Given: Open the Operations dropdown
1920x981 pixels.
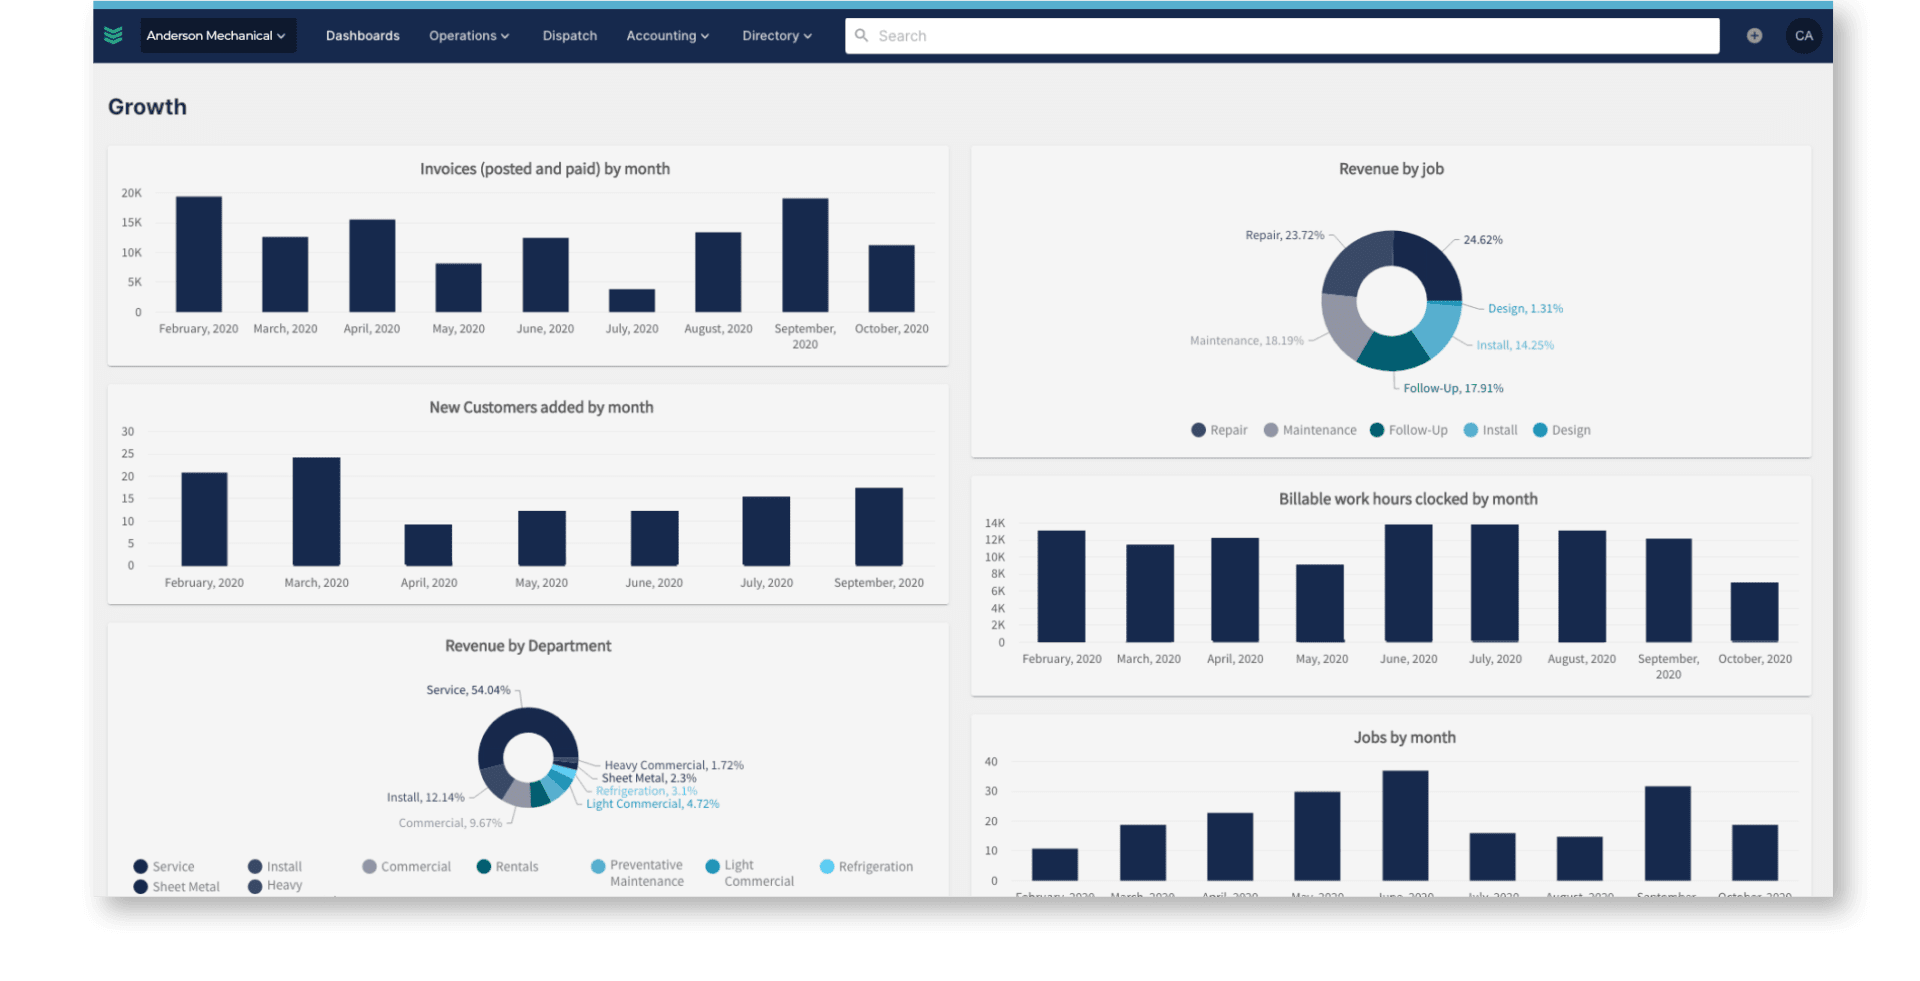Looking at the screenshot, I should pos(468,35).
